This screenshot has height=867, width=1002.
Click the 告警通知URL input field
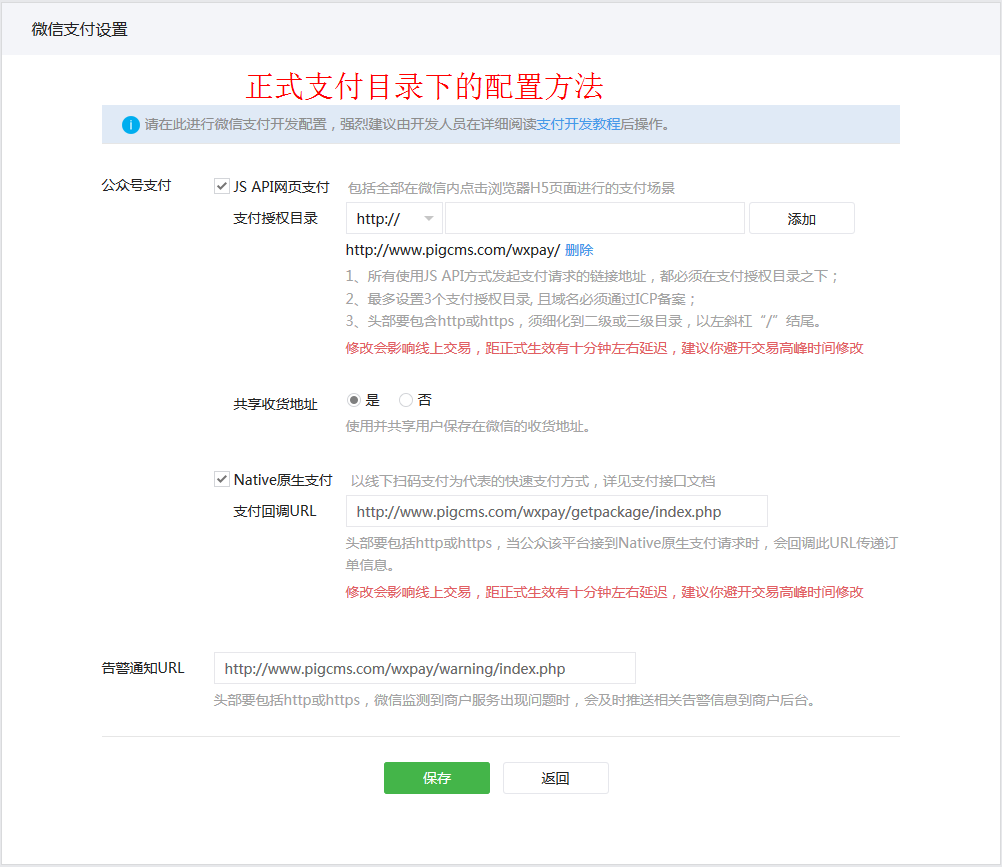tap(425, 668)
